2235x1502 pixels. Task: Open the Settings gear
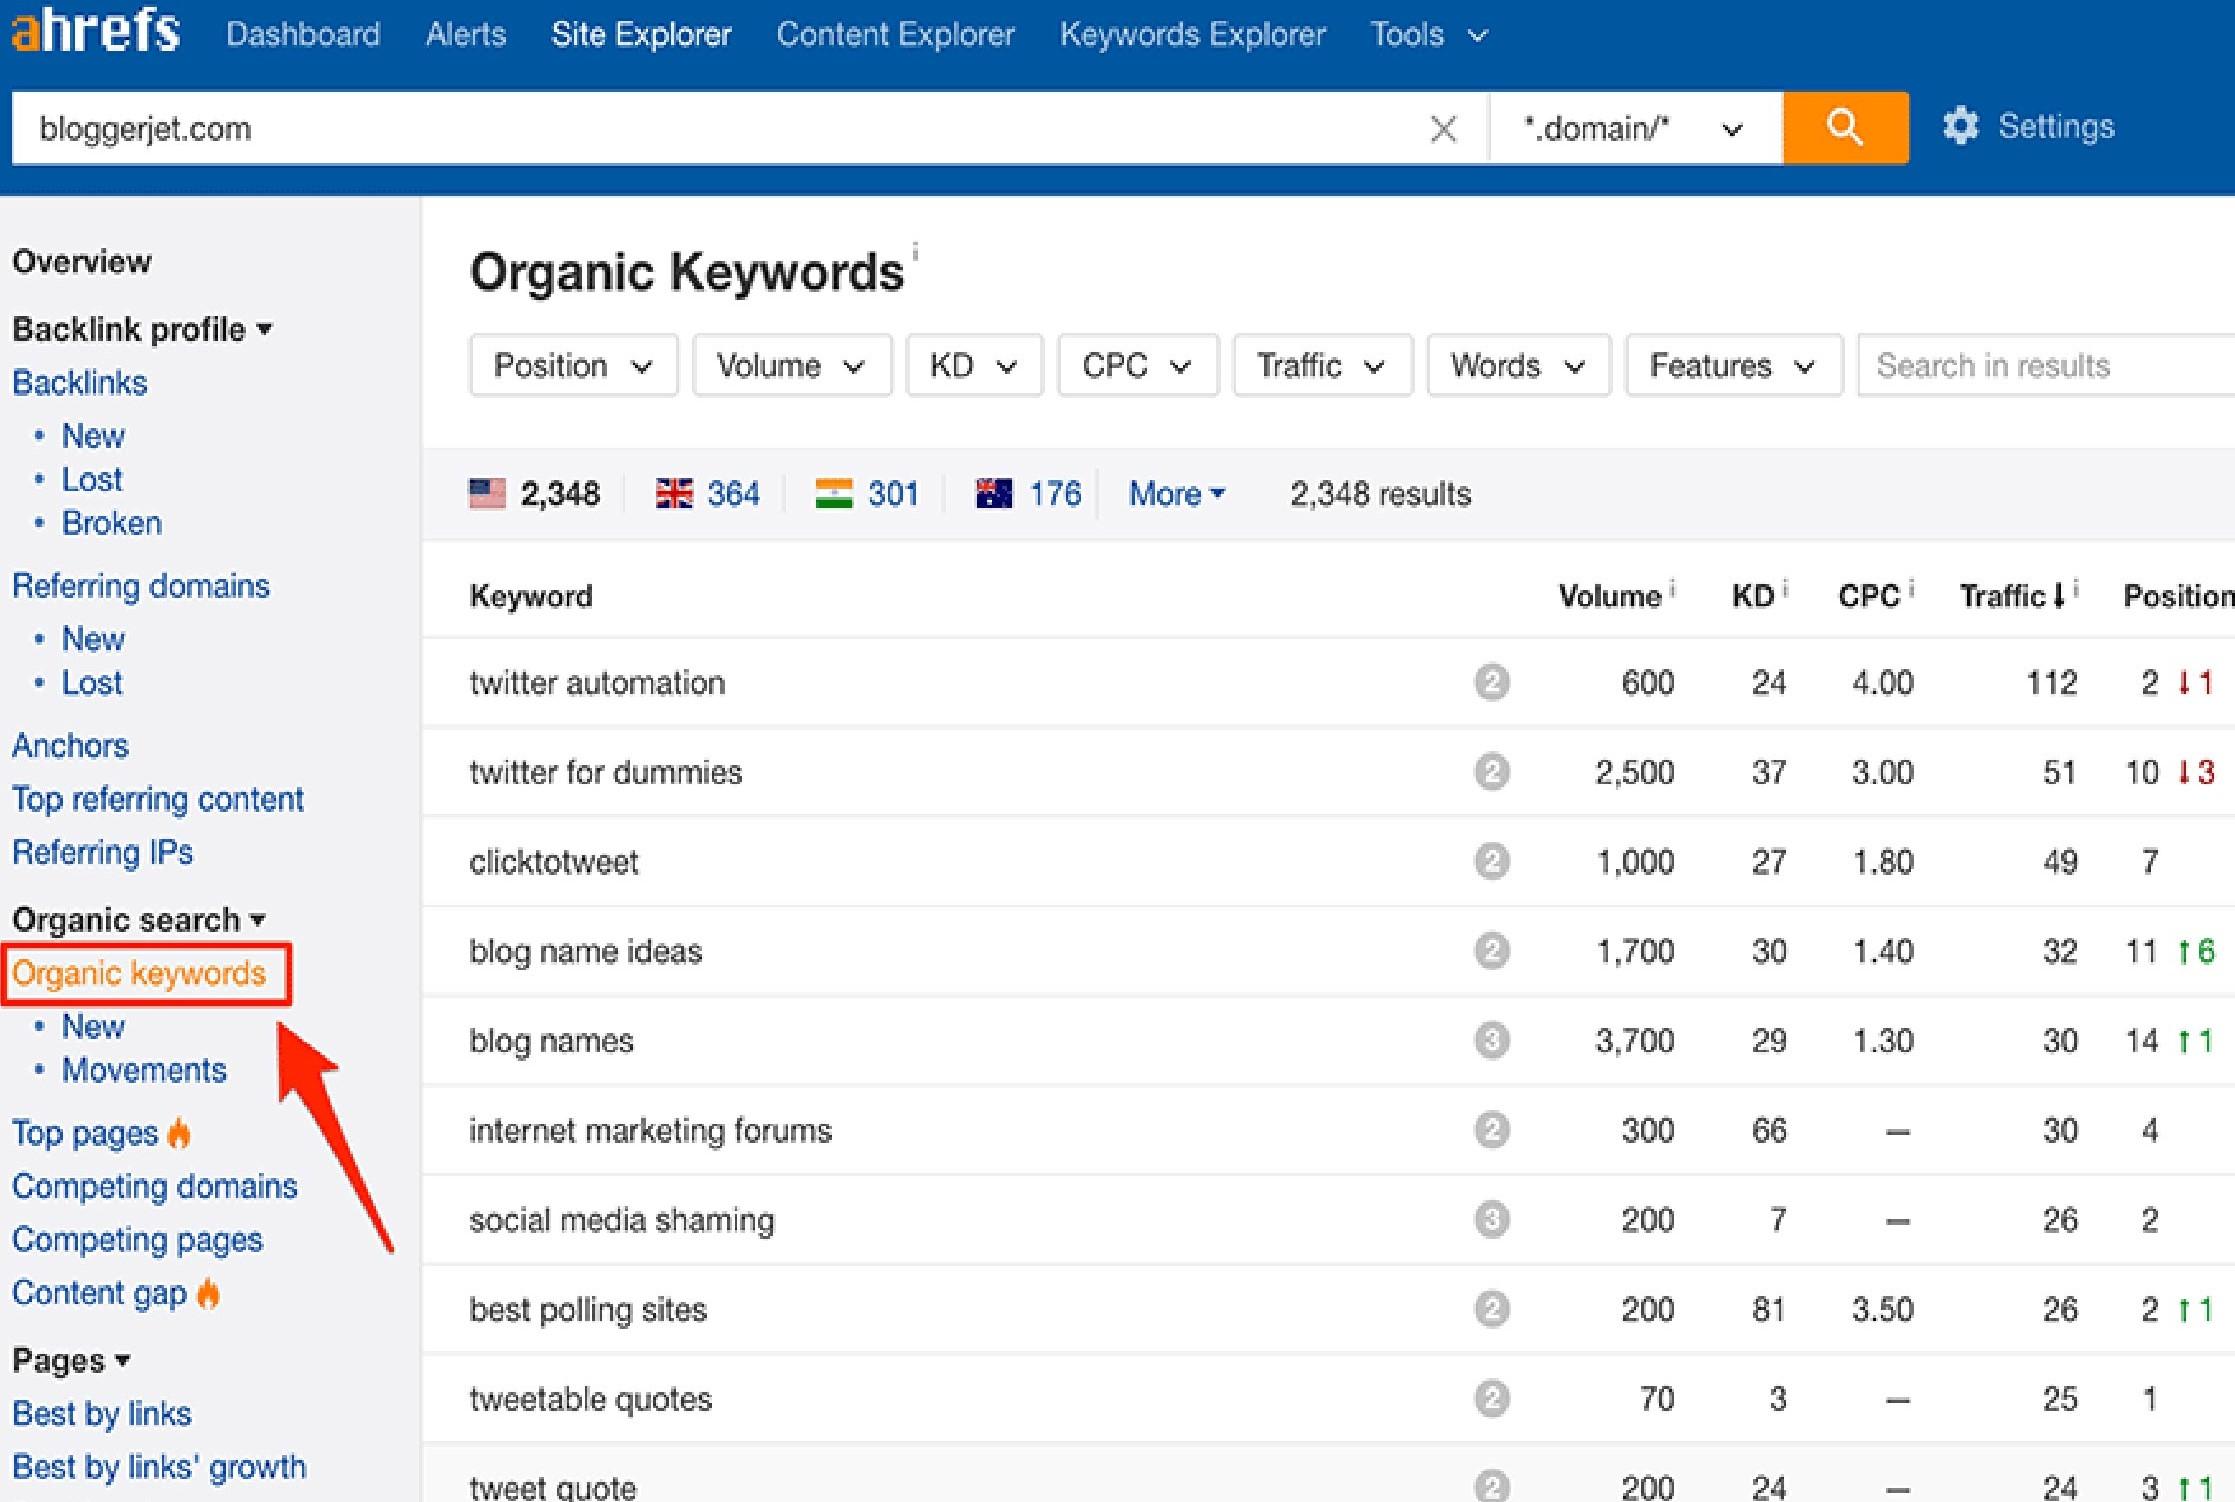pos(1962,126)
